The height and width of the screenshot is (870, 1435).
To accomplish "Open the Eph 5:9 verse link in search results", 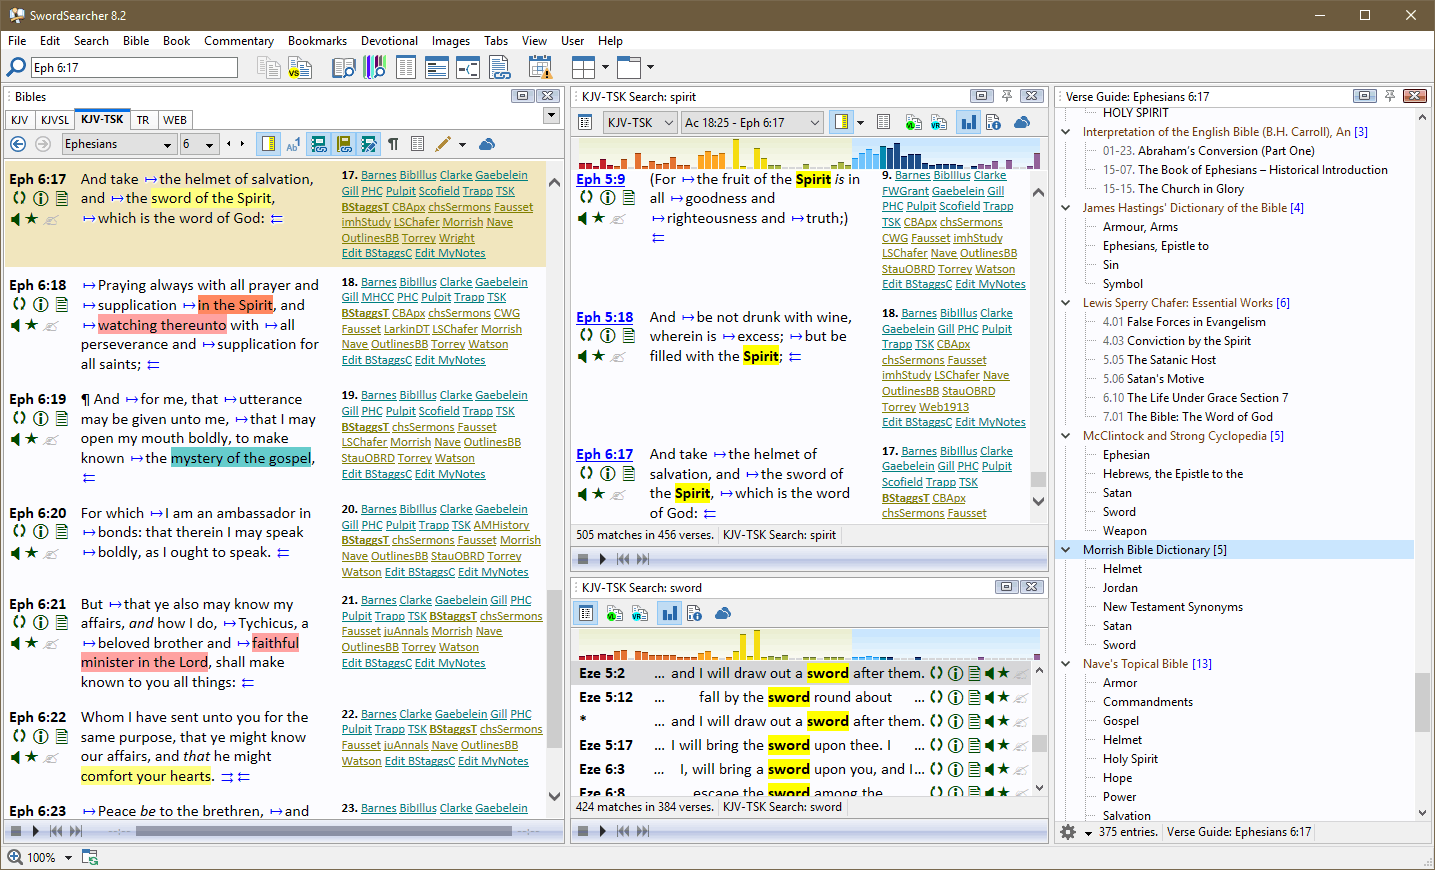I will 600,180.
